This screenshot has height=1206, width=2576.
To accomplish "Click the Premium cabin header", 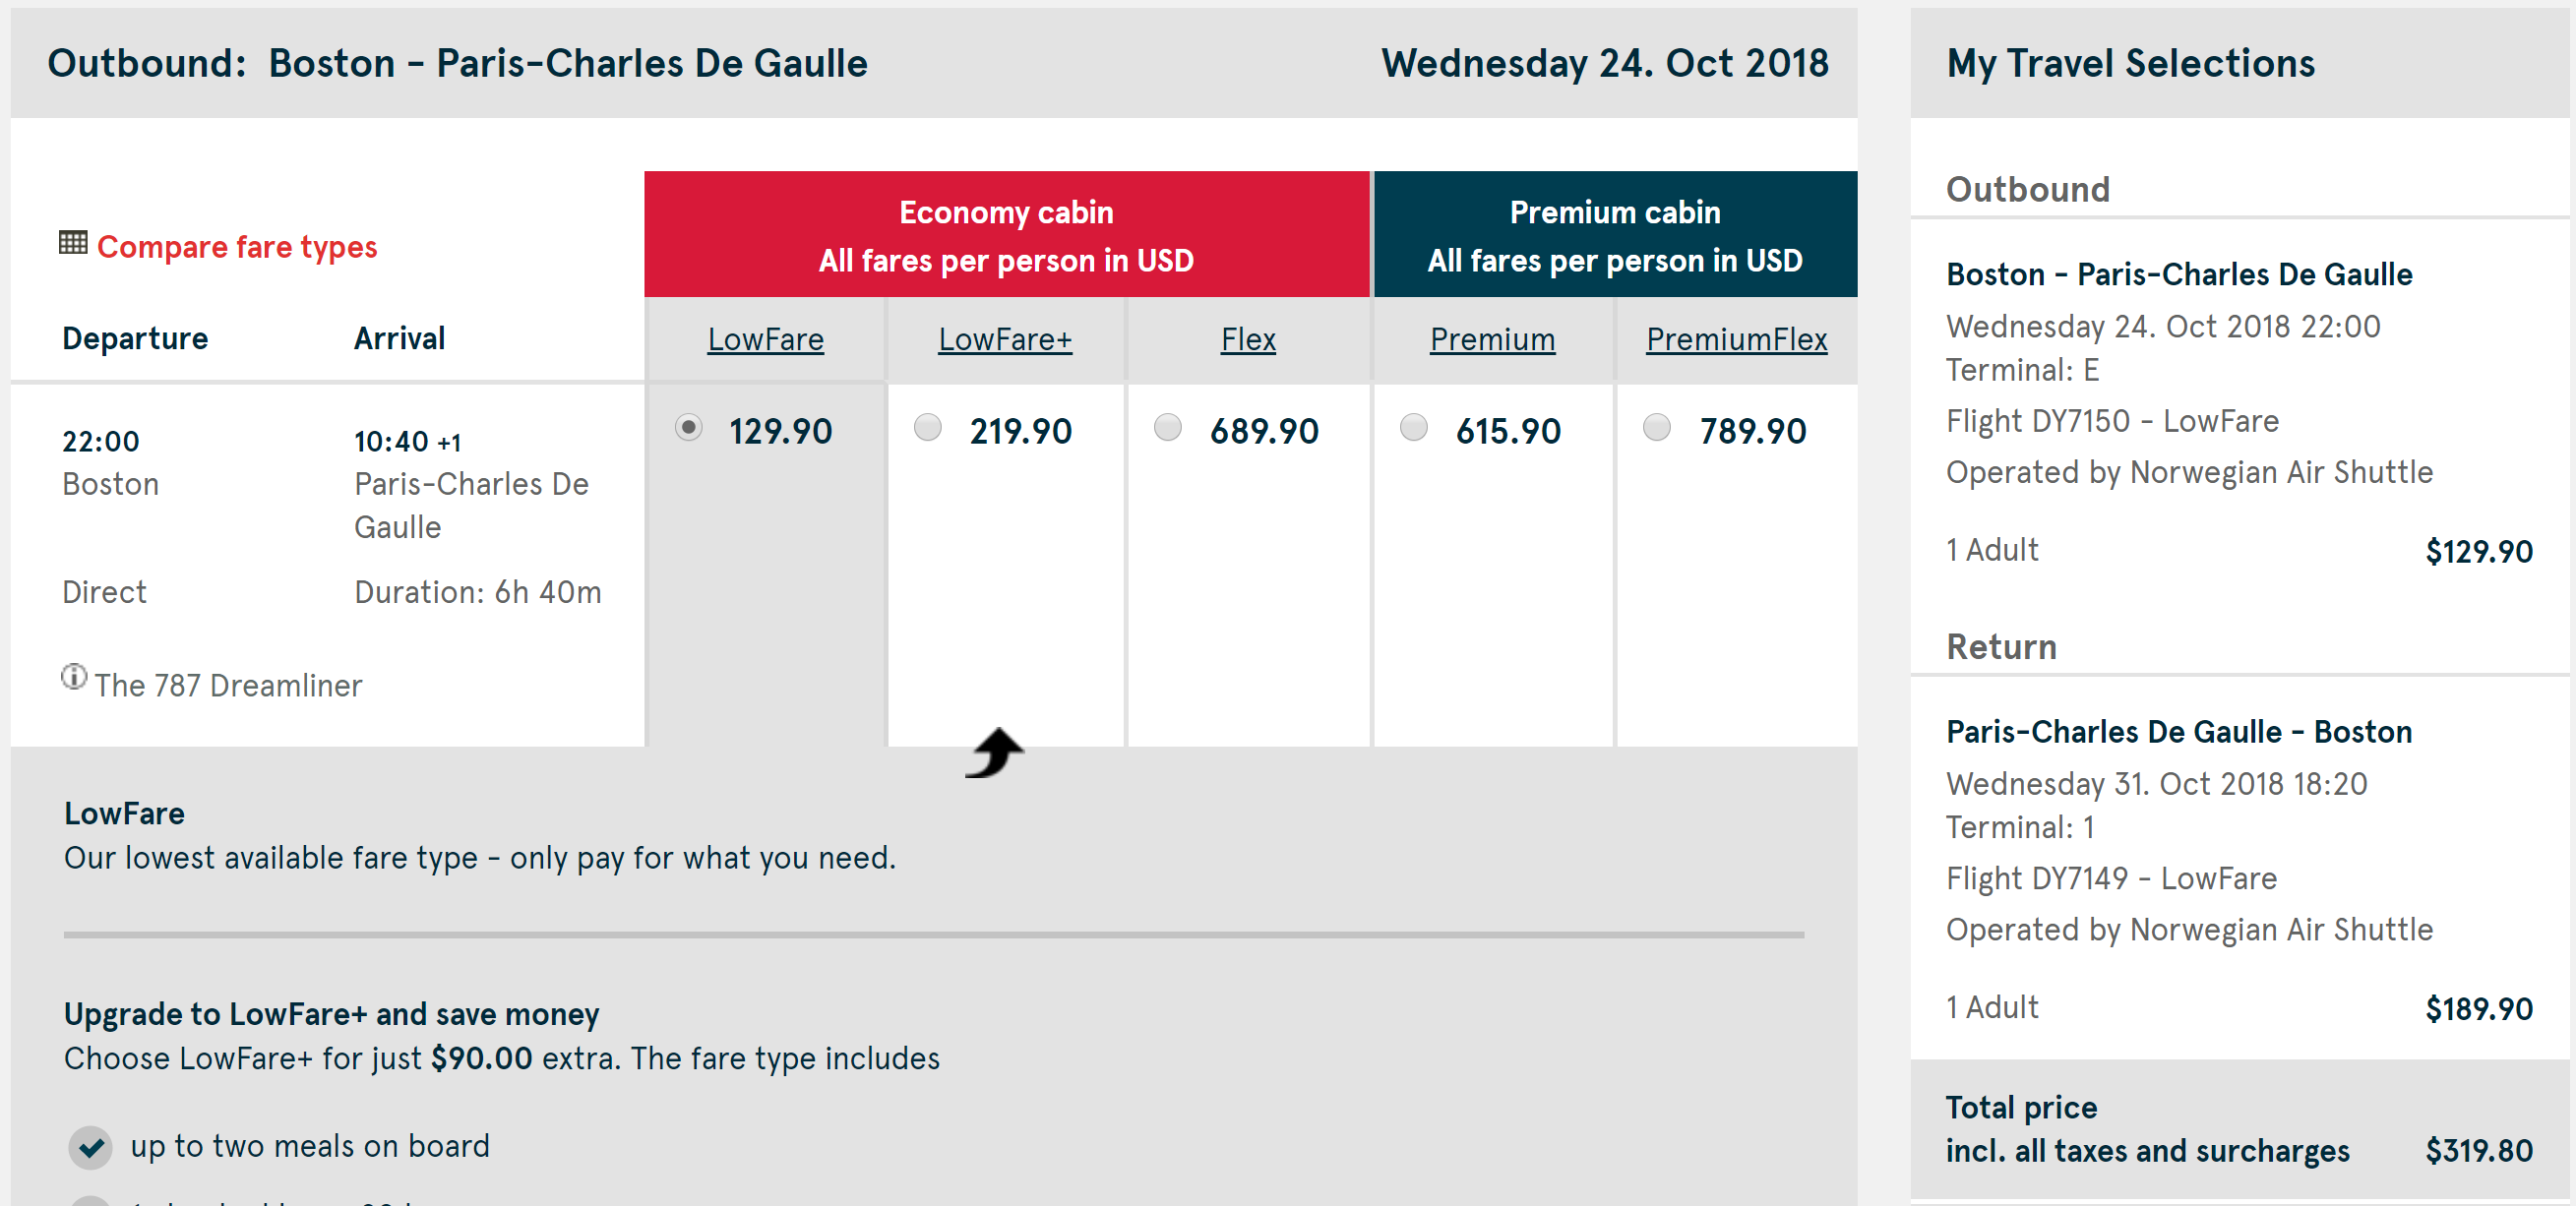I will (x=1614, y=235).
